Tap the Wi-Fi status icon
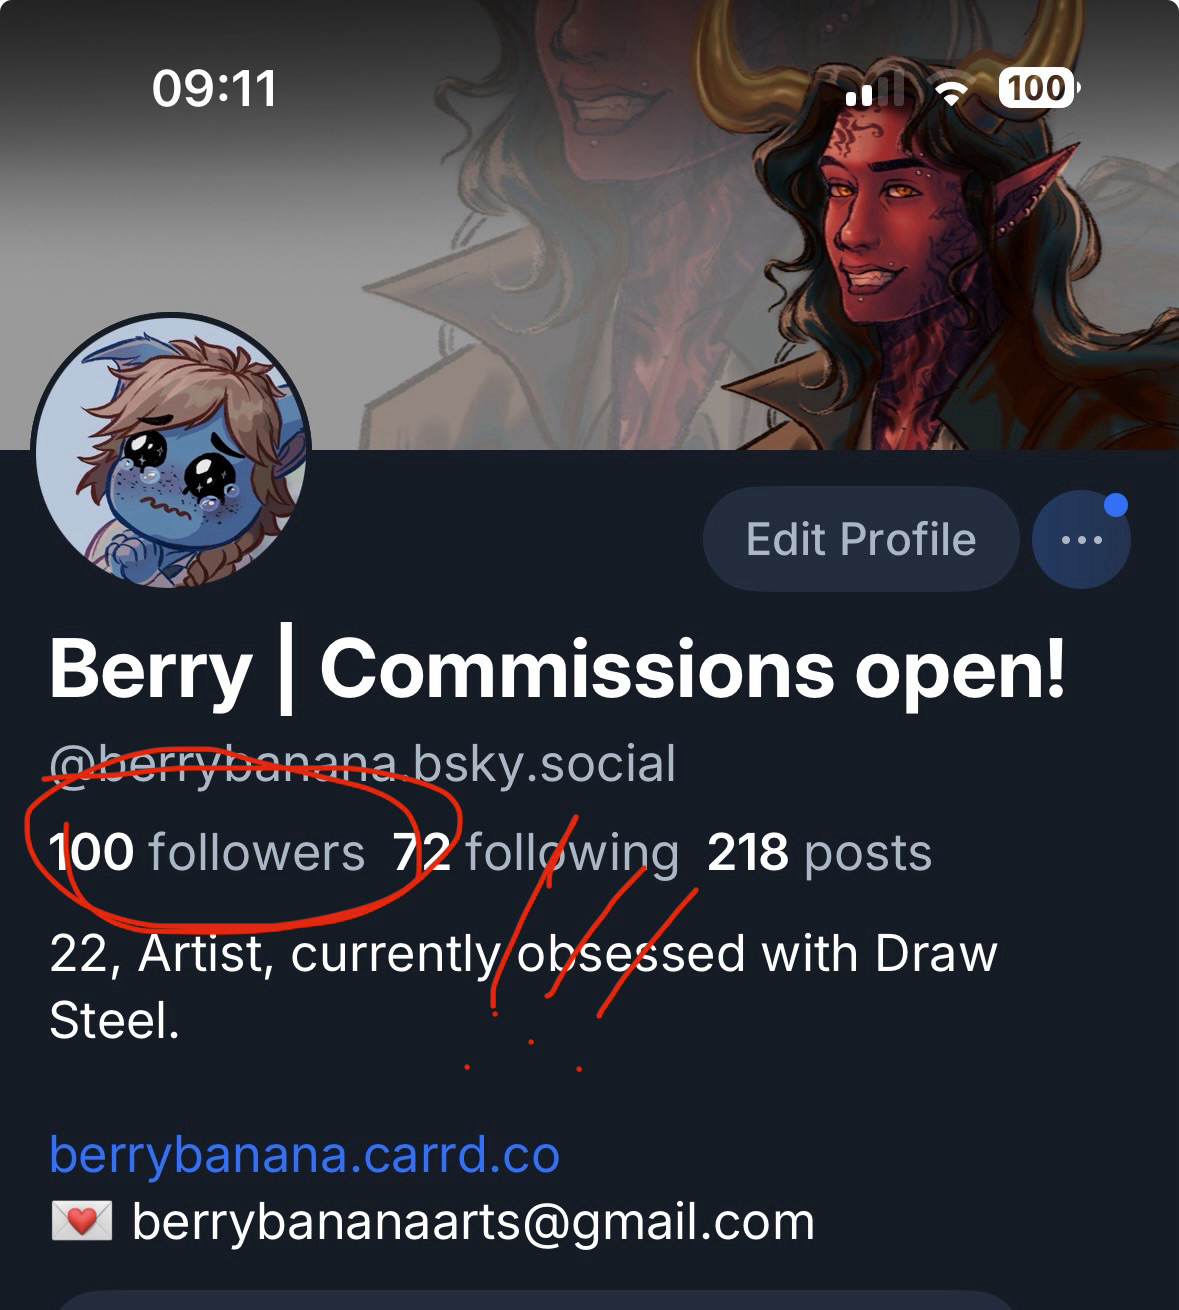 pyautogui.click(x=952, y=90)
